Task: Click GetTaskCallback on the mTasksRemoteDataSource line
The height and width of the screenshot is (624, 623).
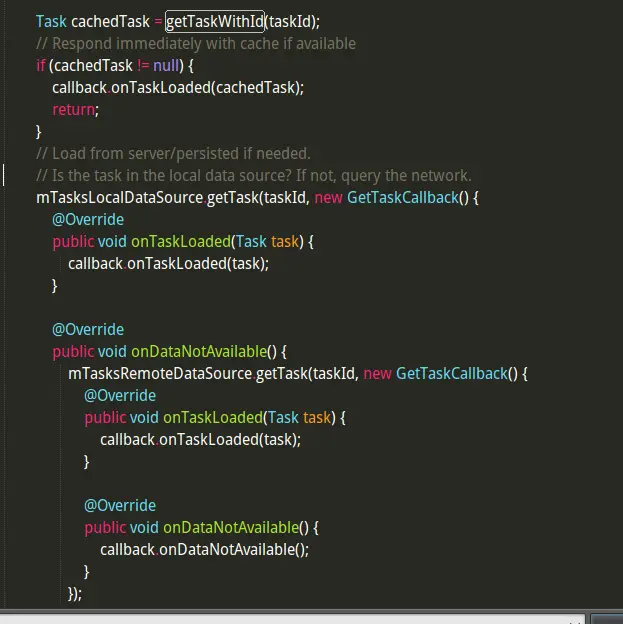Action: [x=452, y=373]
